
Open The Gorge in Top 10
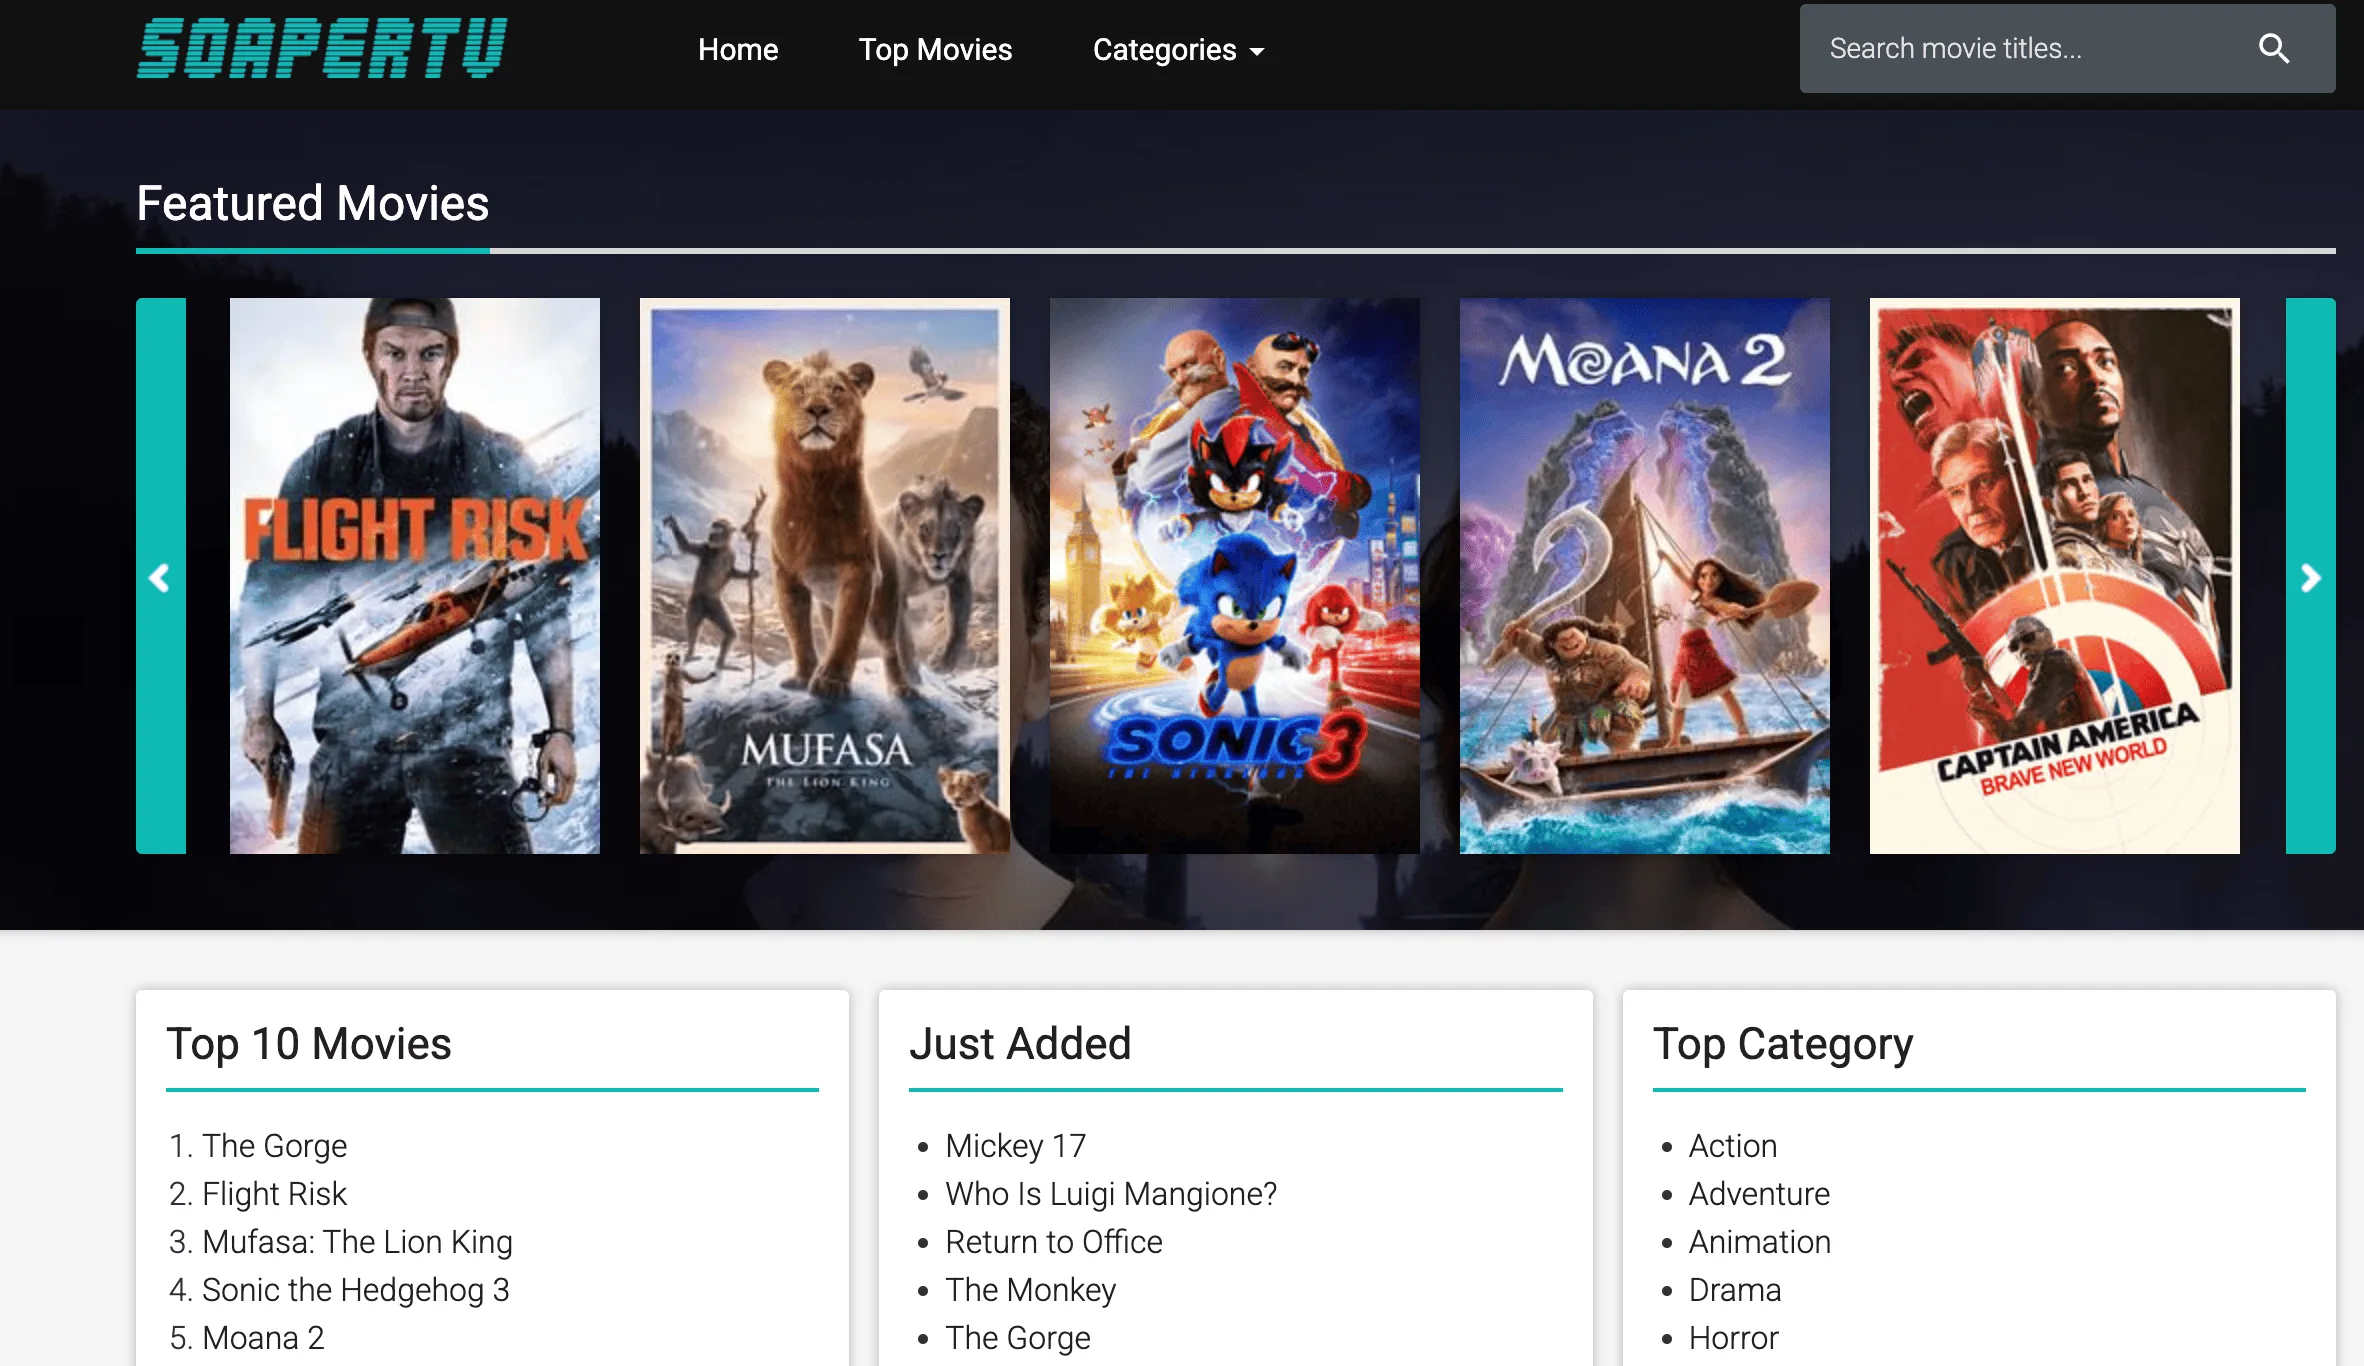(x=274, y=1146)
